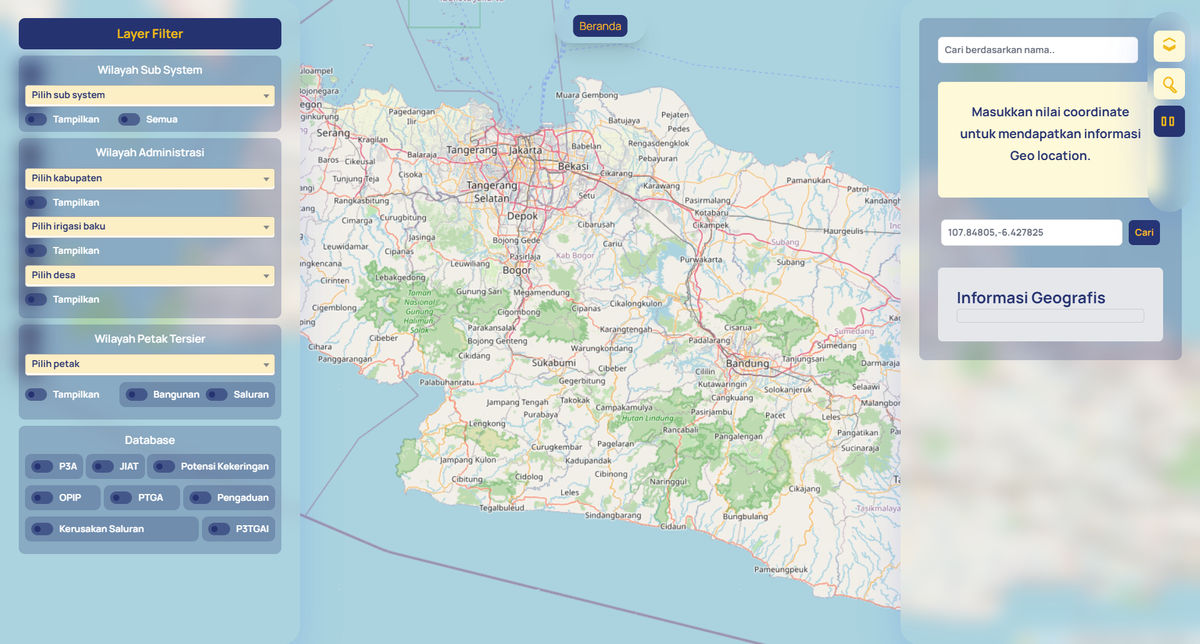
Task: Click the Bandung label on the map
Action: pos(748,363)
